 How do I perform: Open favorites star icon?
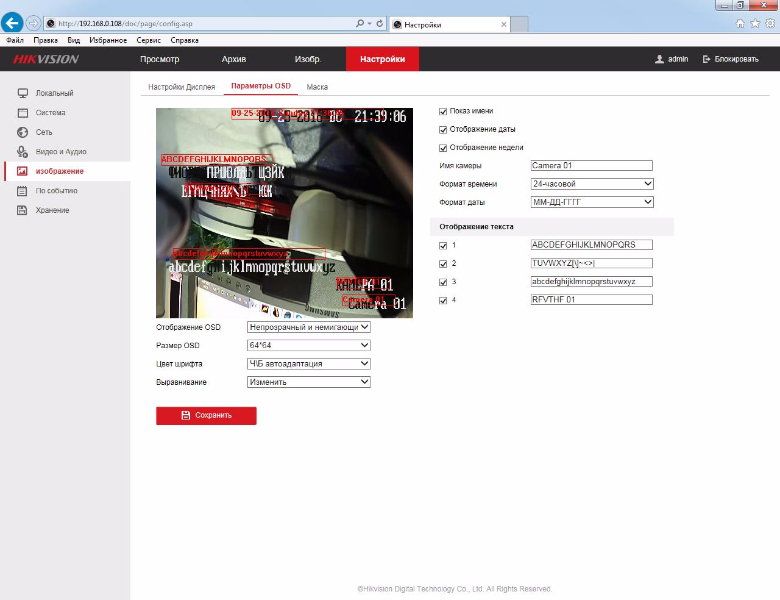755,23
